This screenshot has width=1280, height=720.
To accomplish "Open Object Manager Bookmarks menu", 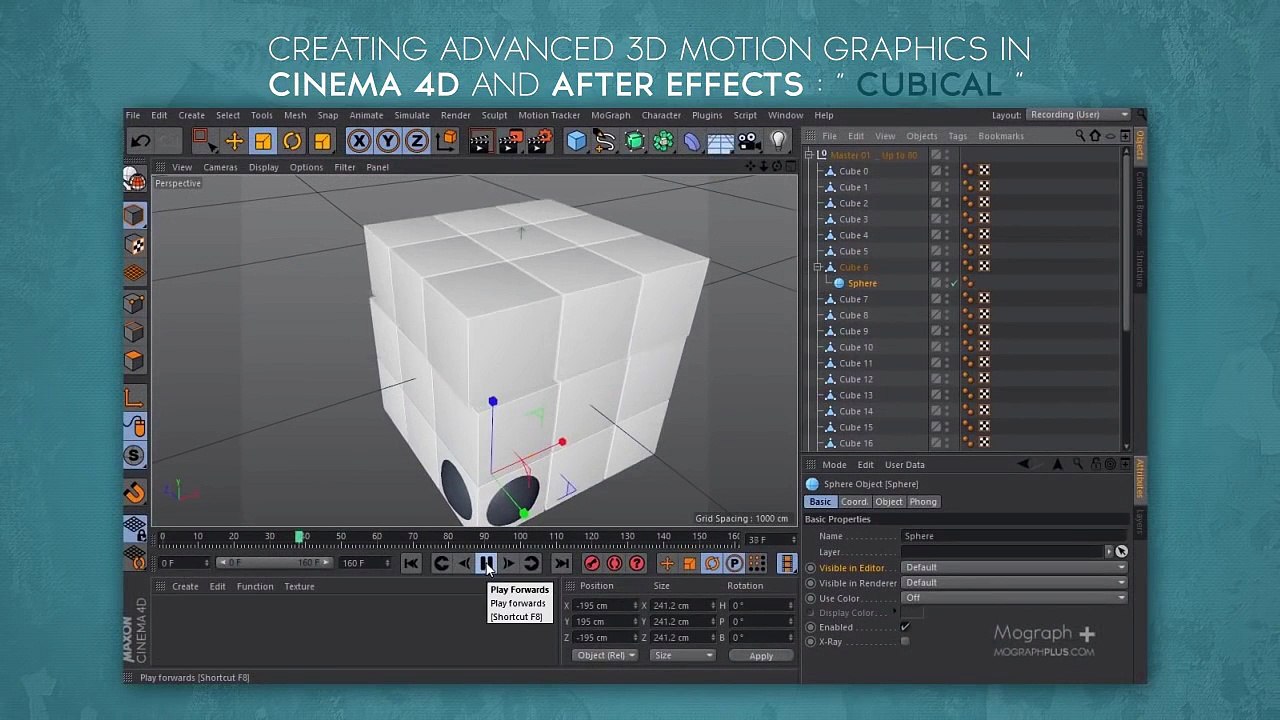I will coord(1001,136).
